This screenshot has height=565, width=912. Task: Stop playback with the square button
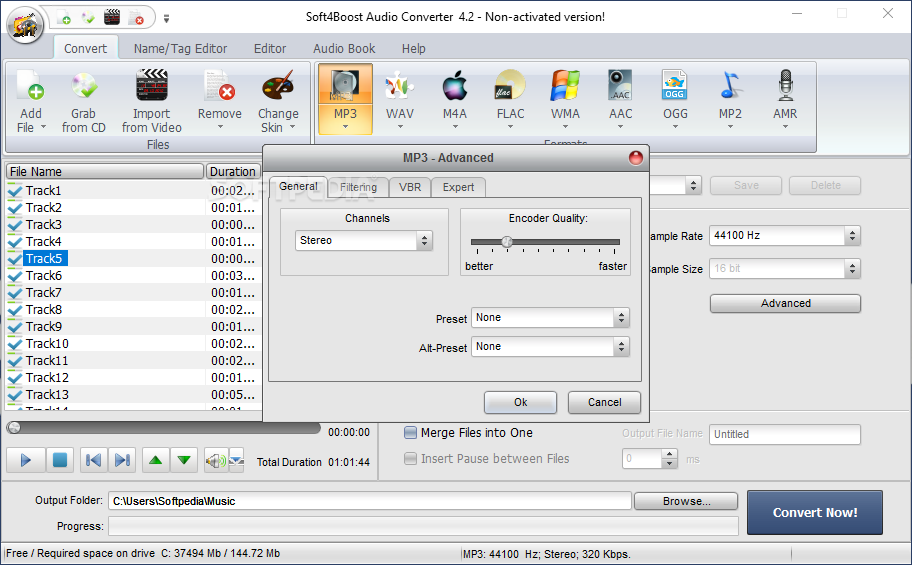tap(59, 460)
